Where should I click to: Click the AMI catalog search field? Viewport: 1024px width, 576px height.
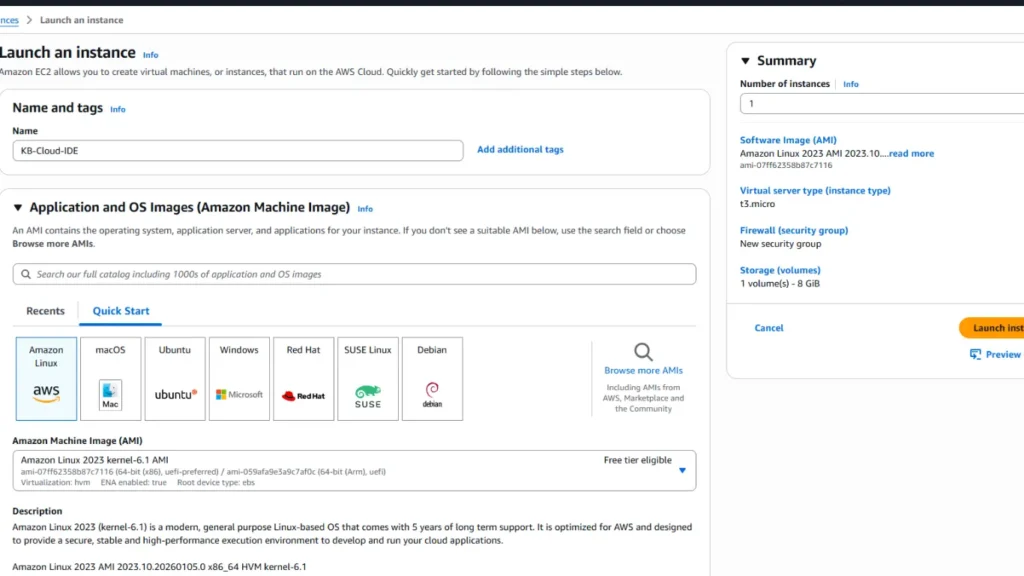tap(354, 274)
